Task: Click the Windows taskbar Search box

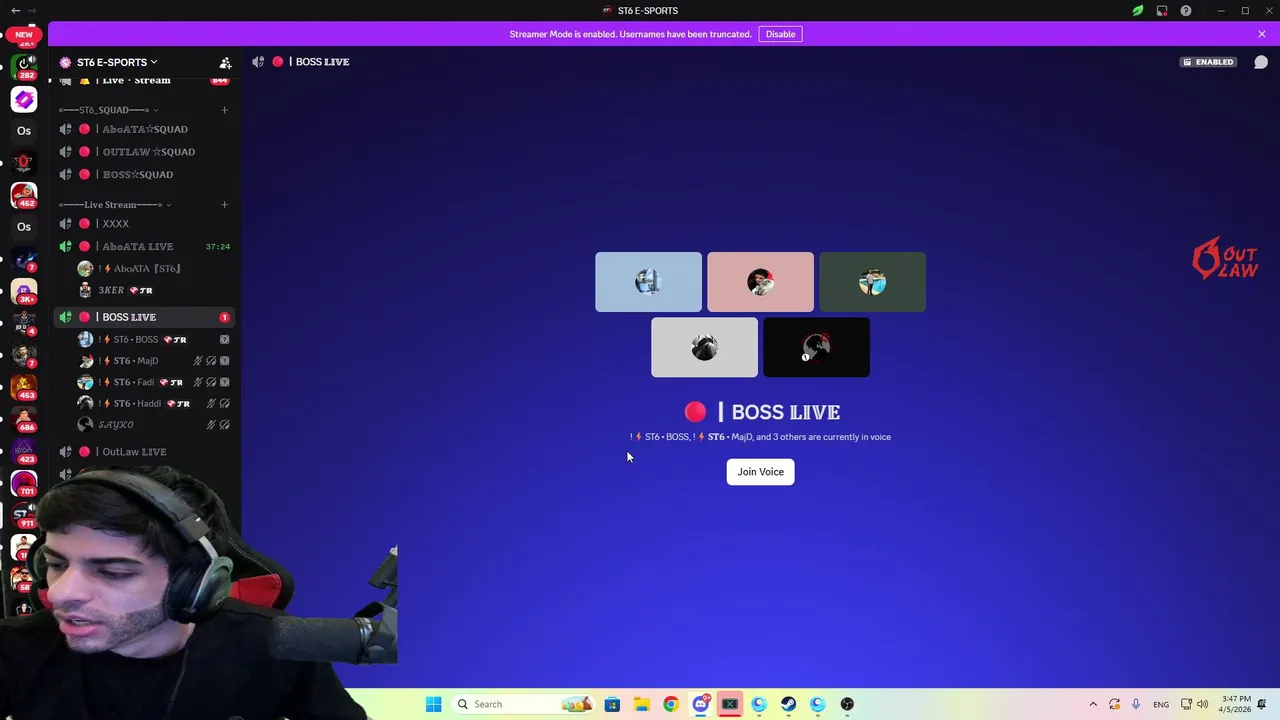Action: click(x=522, y=704)
